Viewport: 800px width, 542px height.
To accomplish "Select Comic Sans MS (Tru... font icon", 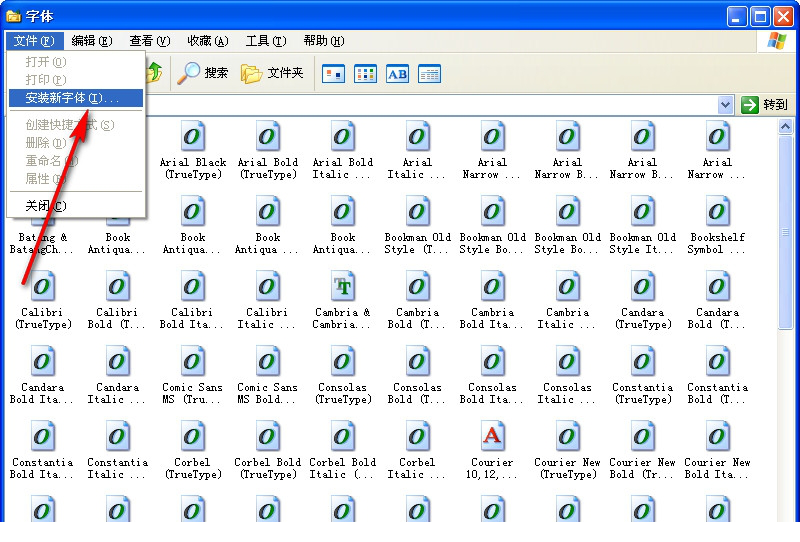I will pos(193,362).
